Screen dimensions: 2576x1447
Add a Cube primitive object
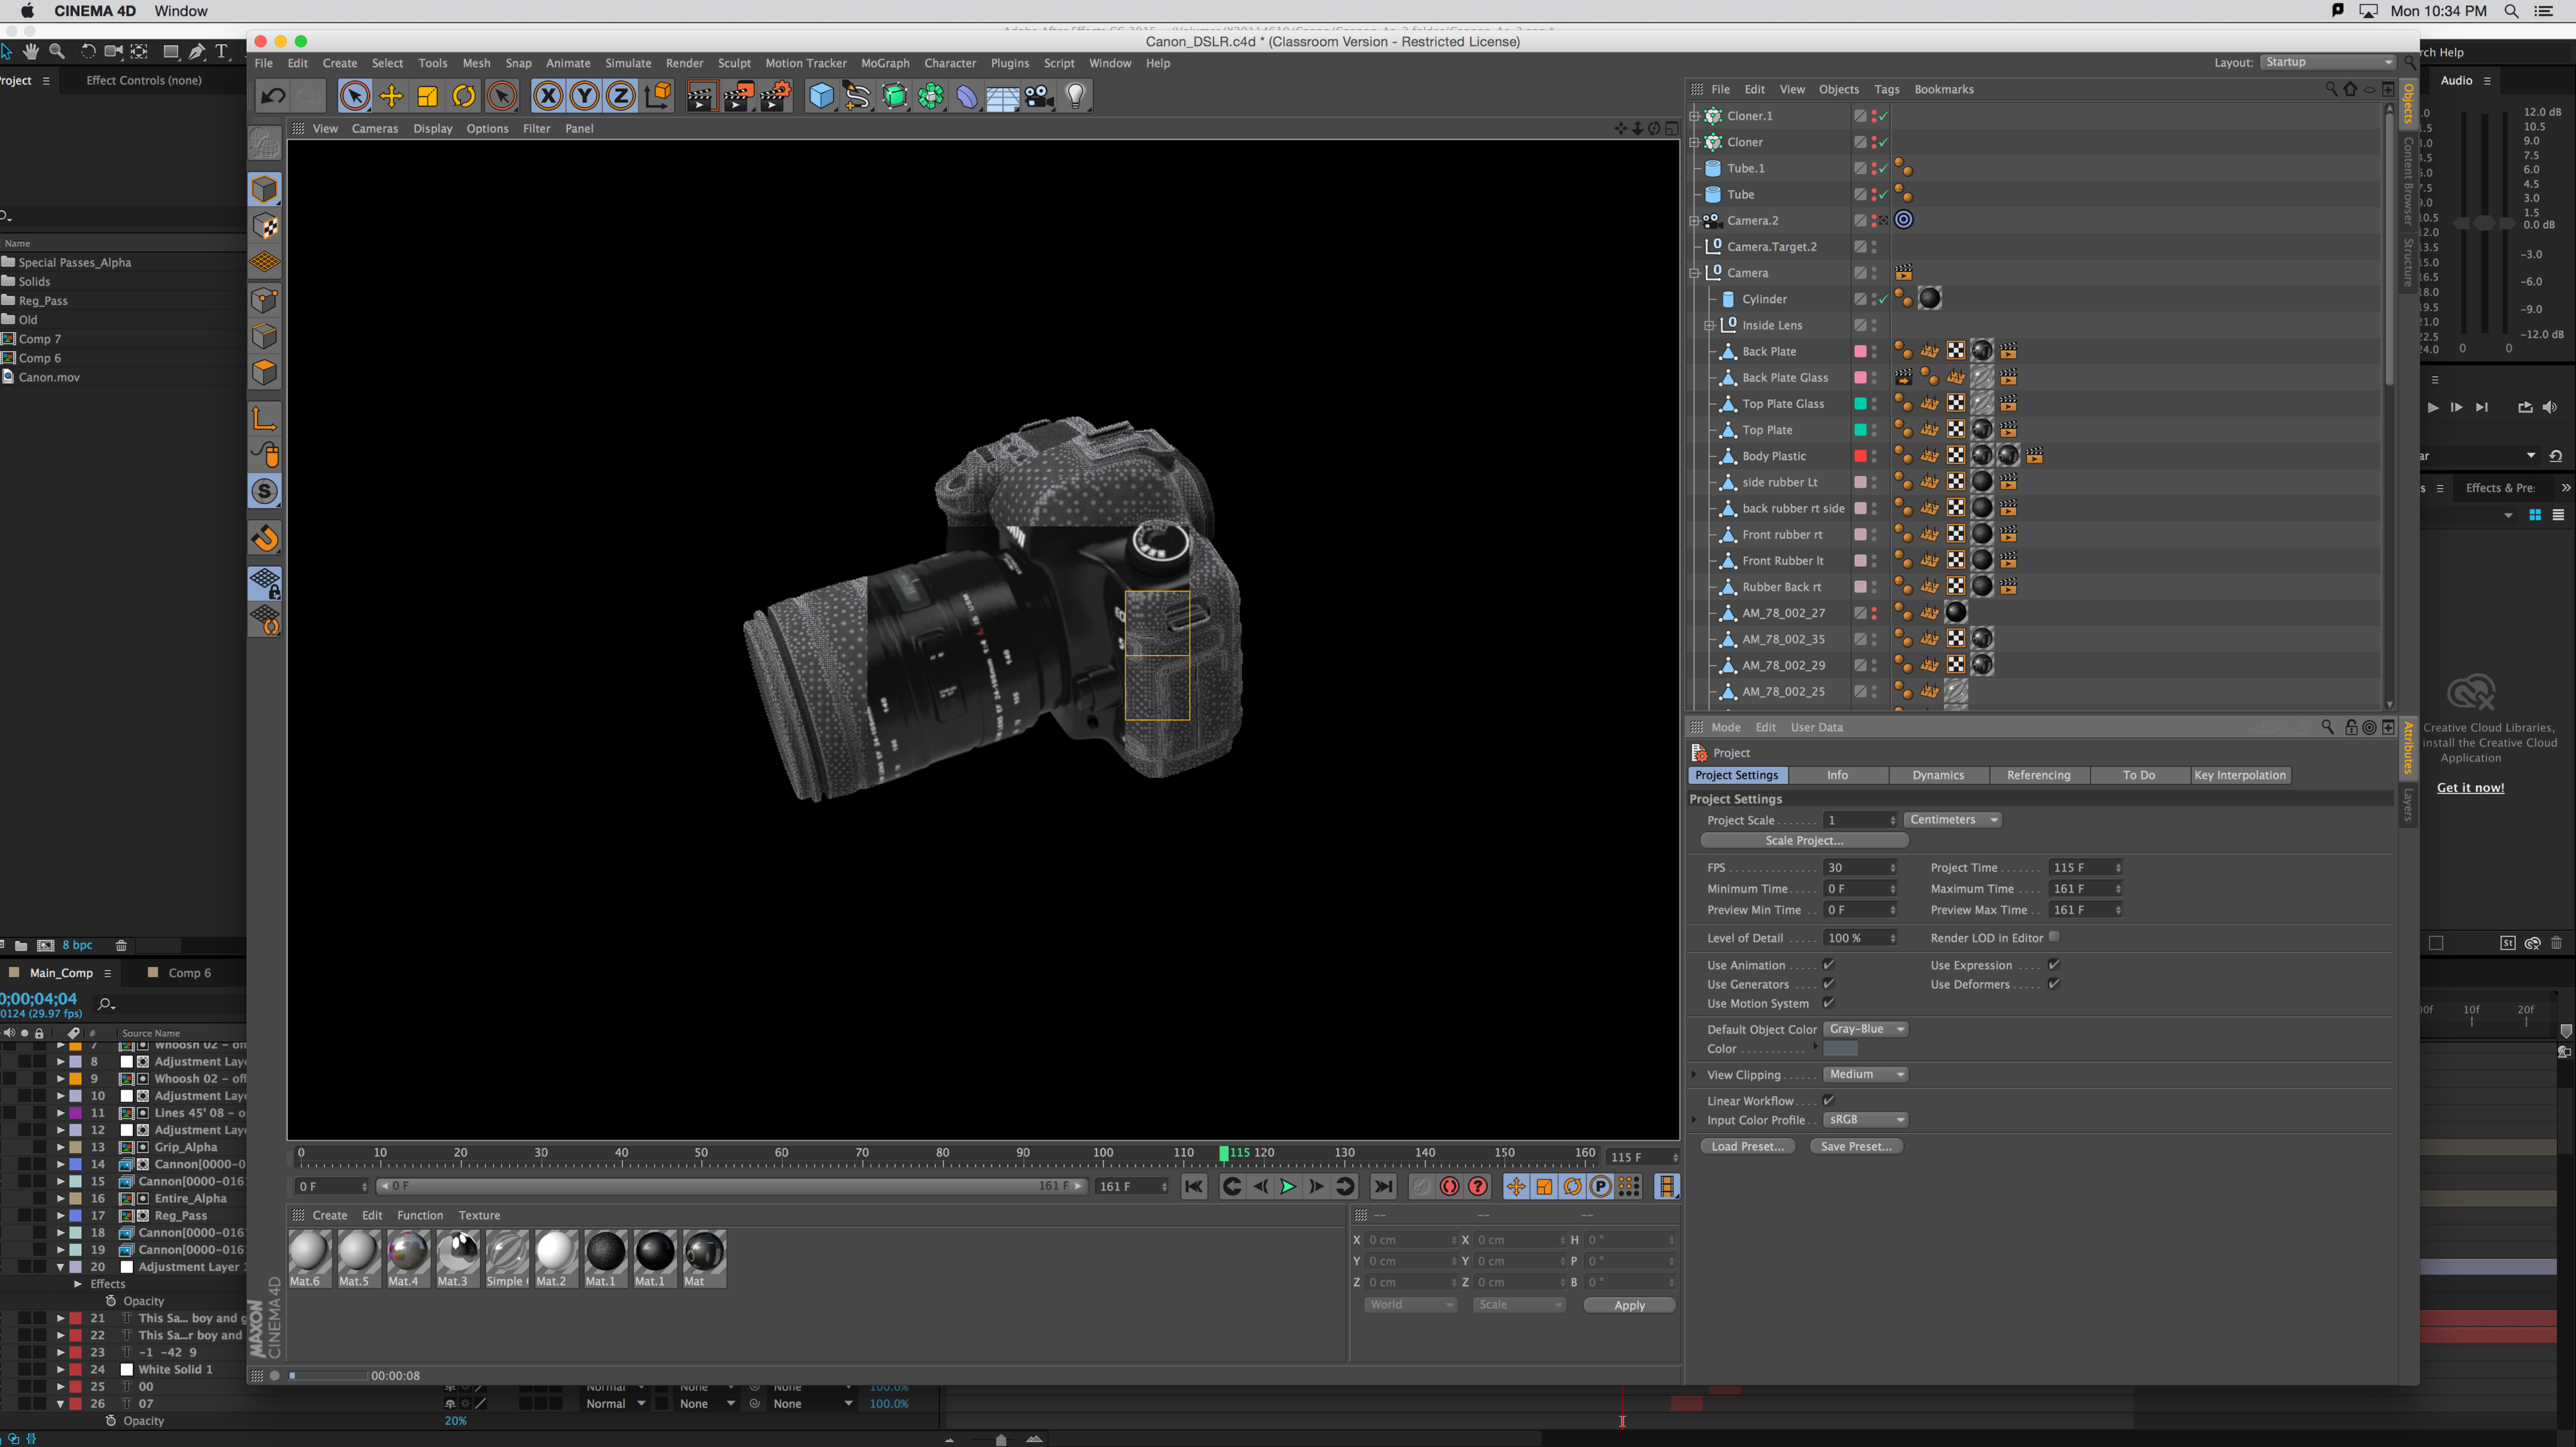coord(821,96)
